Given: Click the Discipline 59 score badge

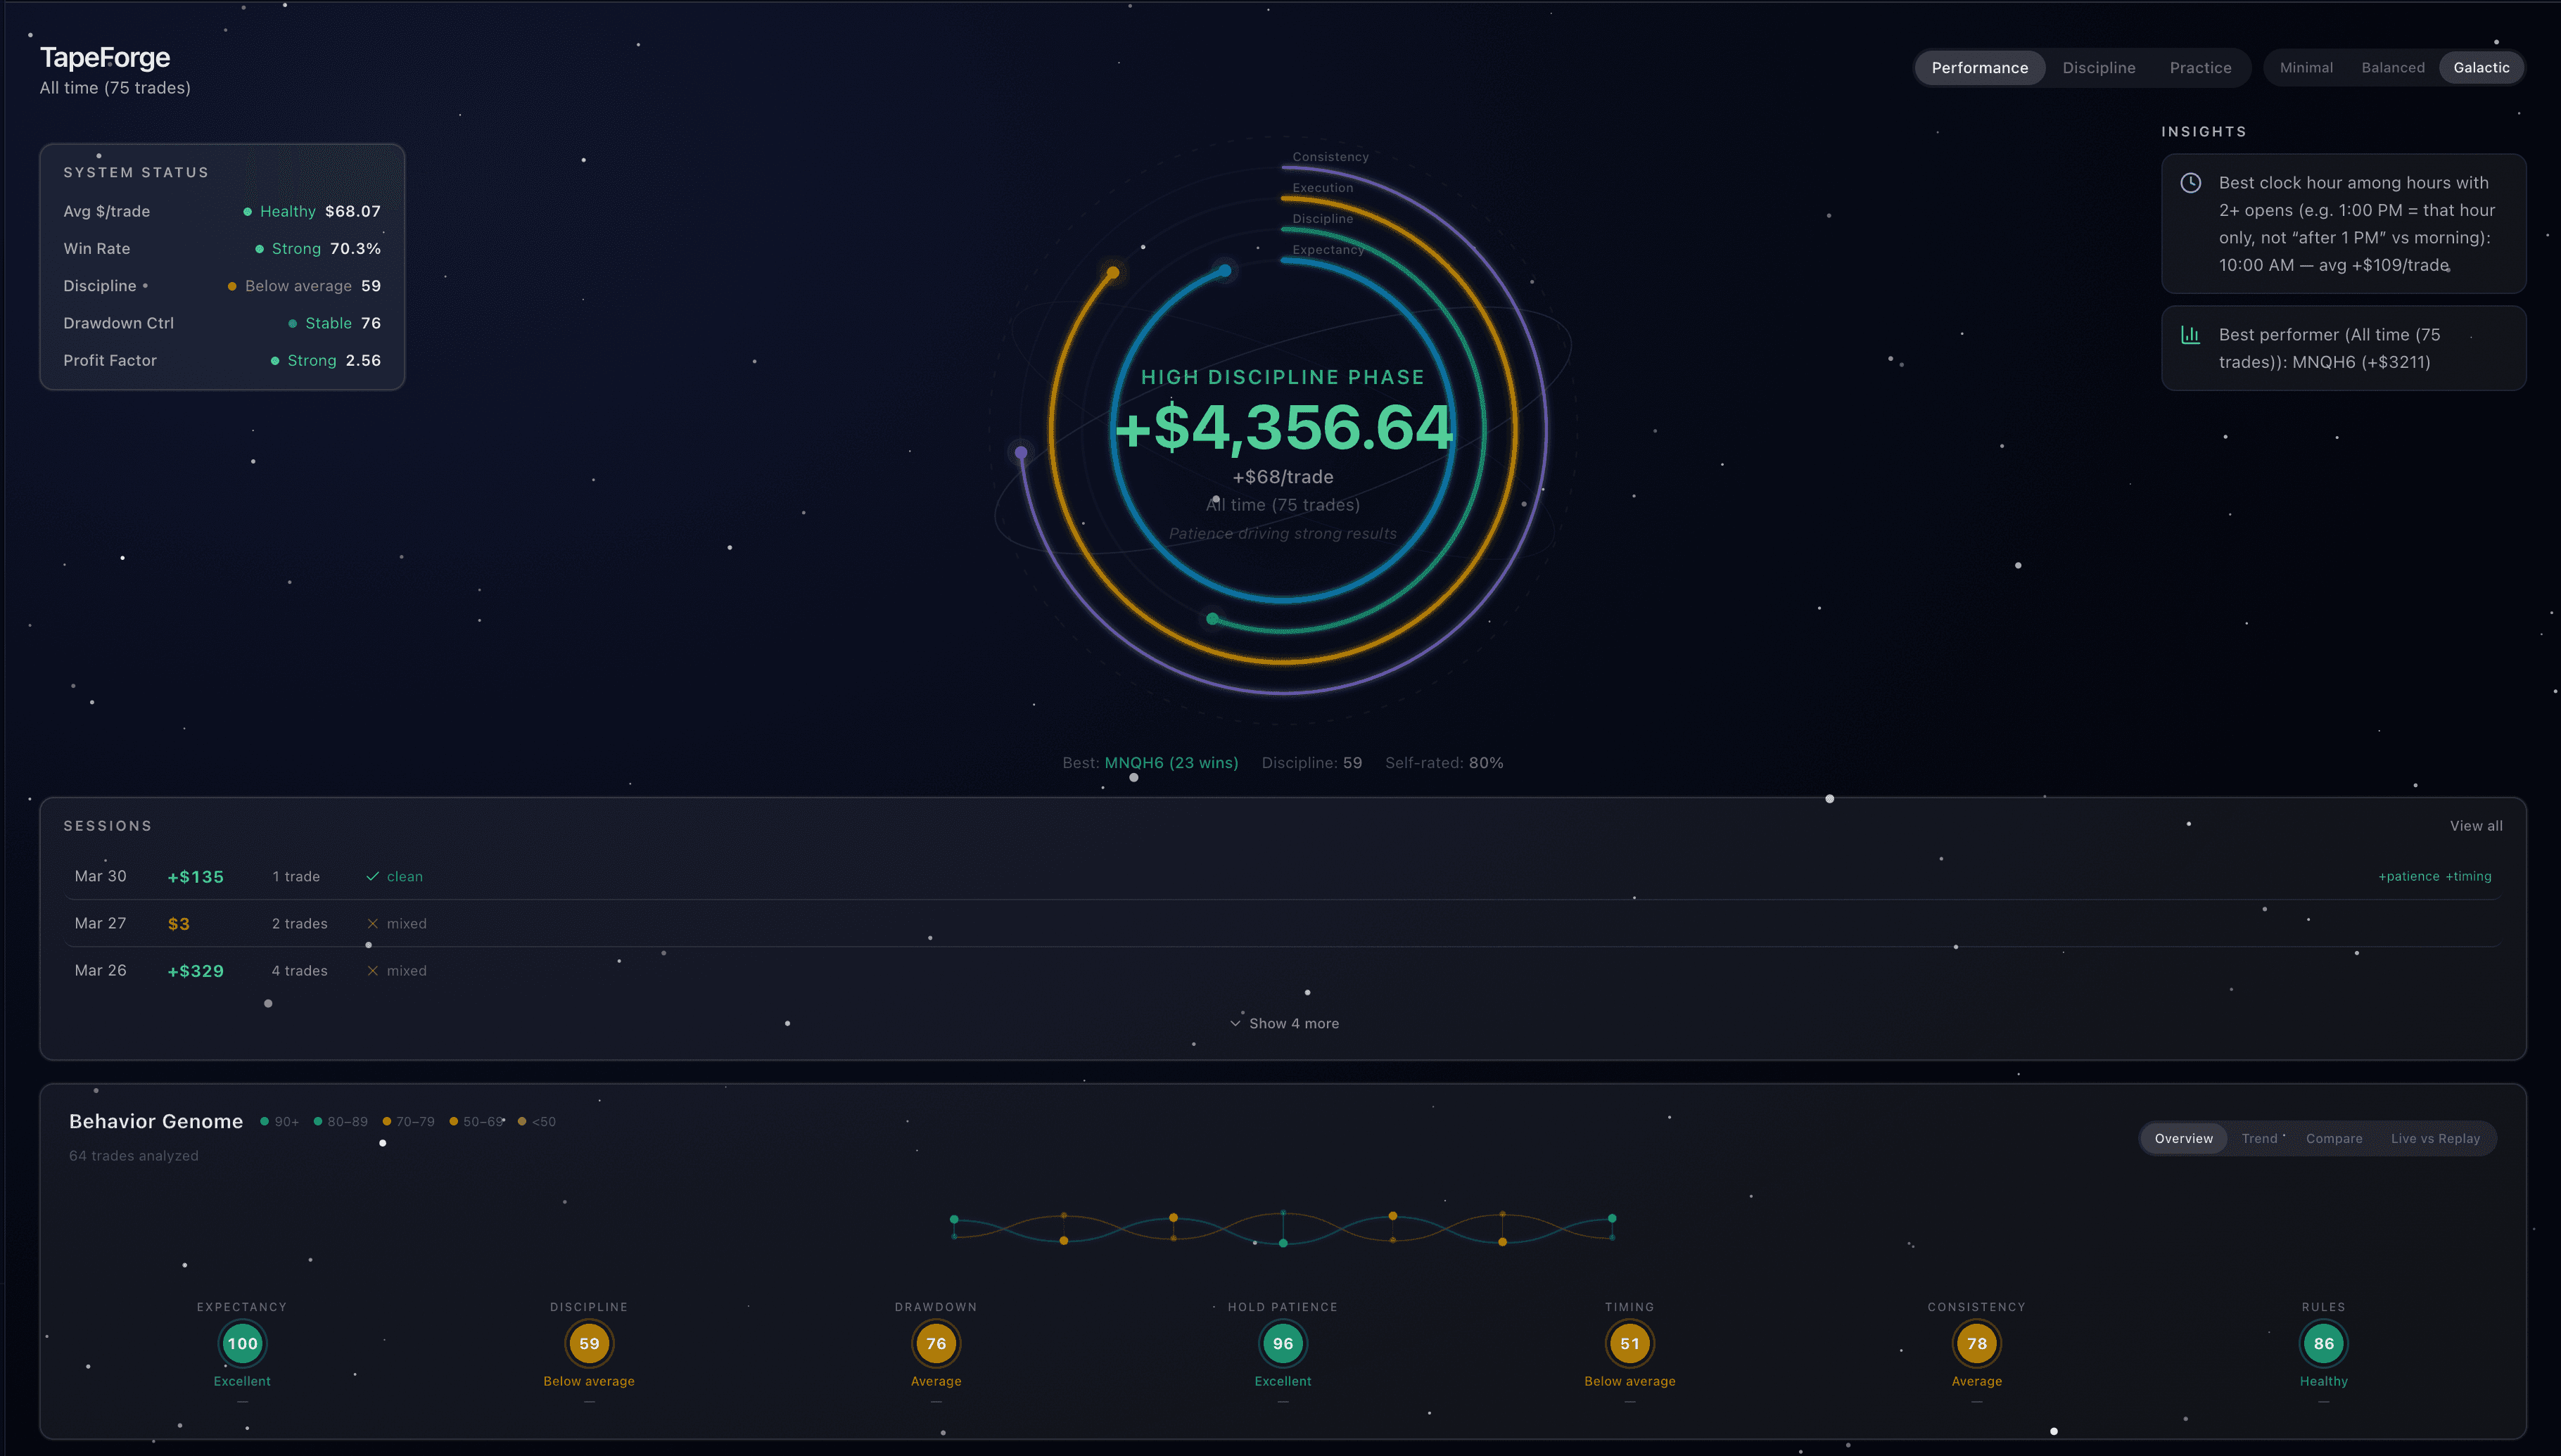Looking at the screenshot, I should click(589, 1343).
